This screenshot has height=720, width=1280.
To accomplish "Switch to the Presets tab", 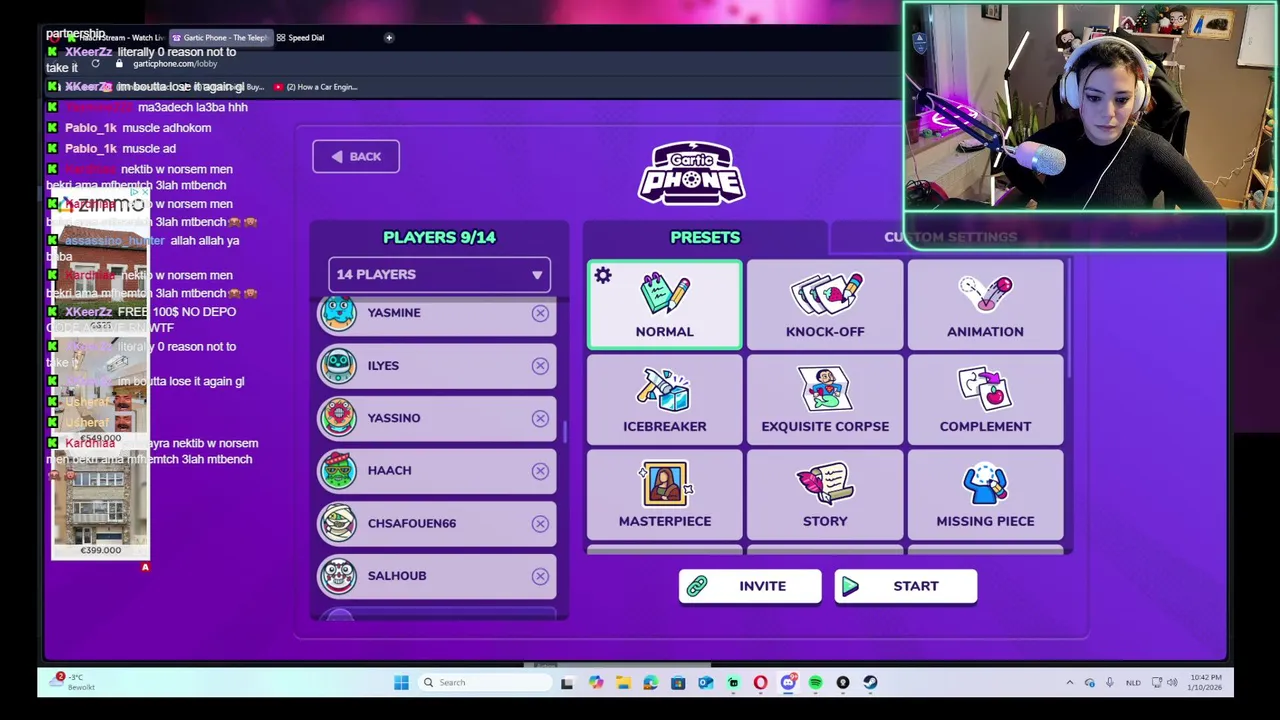I will [705, 237].
